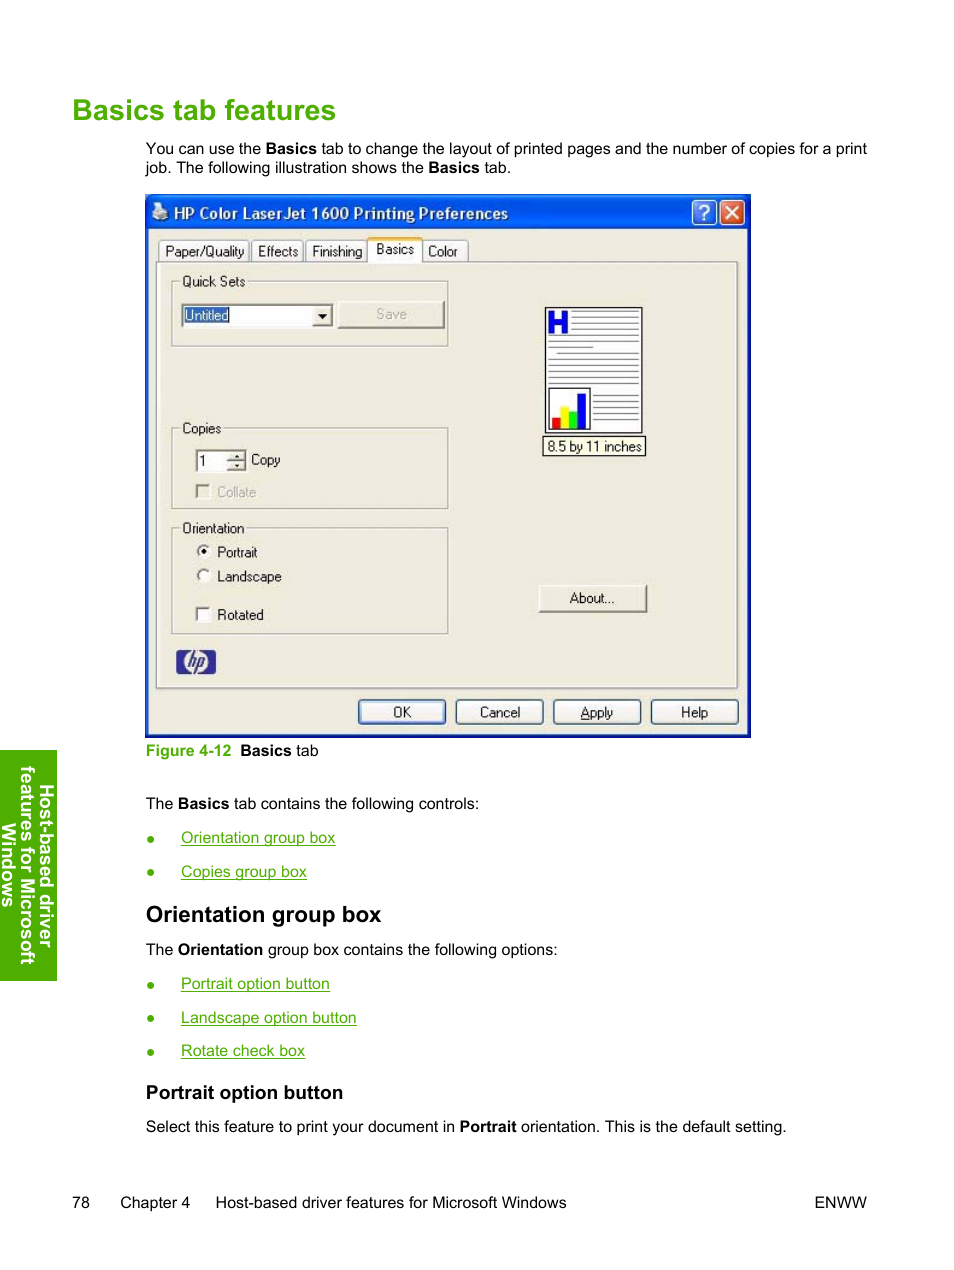The width and height of the screenshot is (954, 1270).
Task: Click the page preview thumbnail
Action: coord(594,370)
